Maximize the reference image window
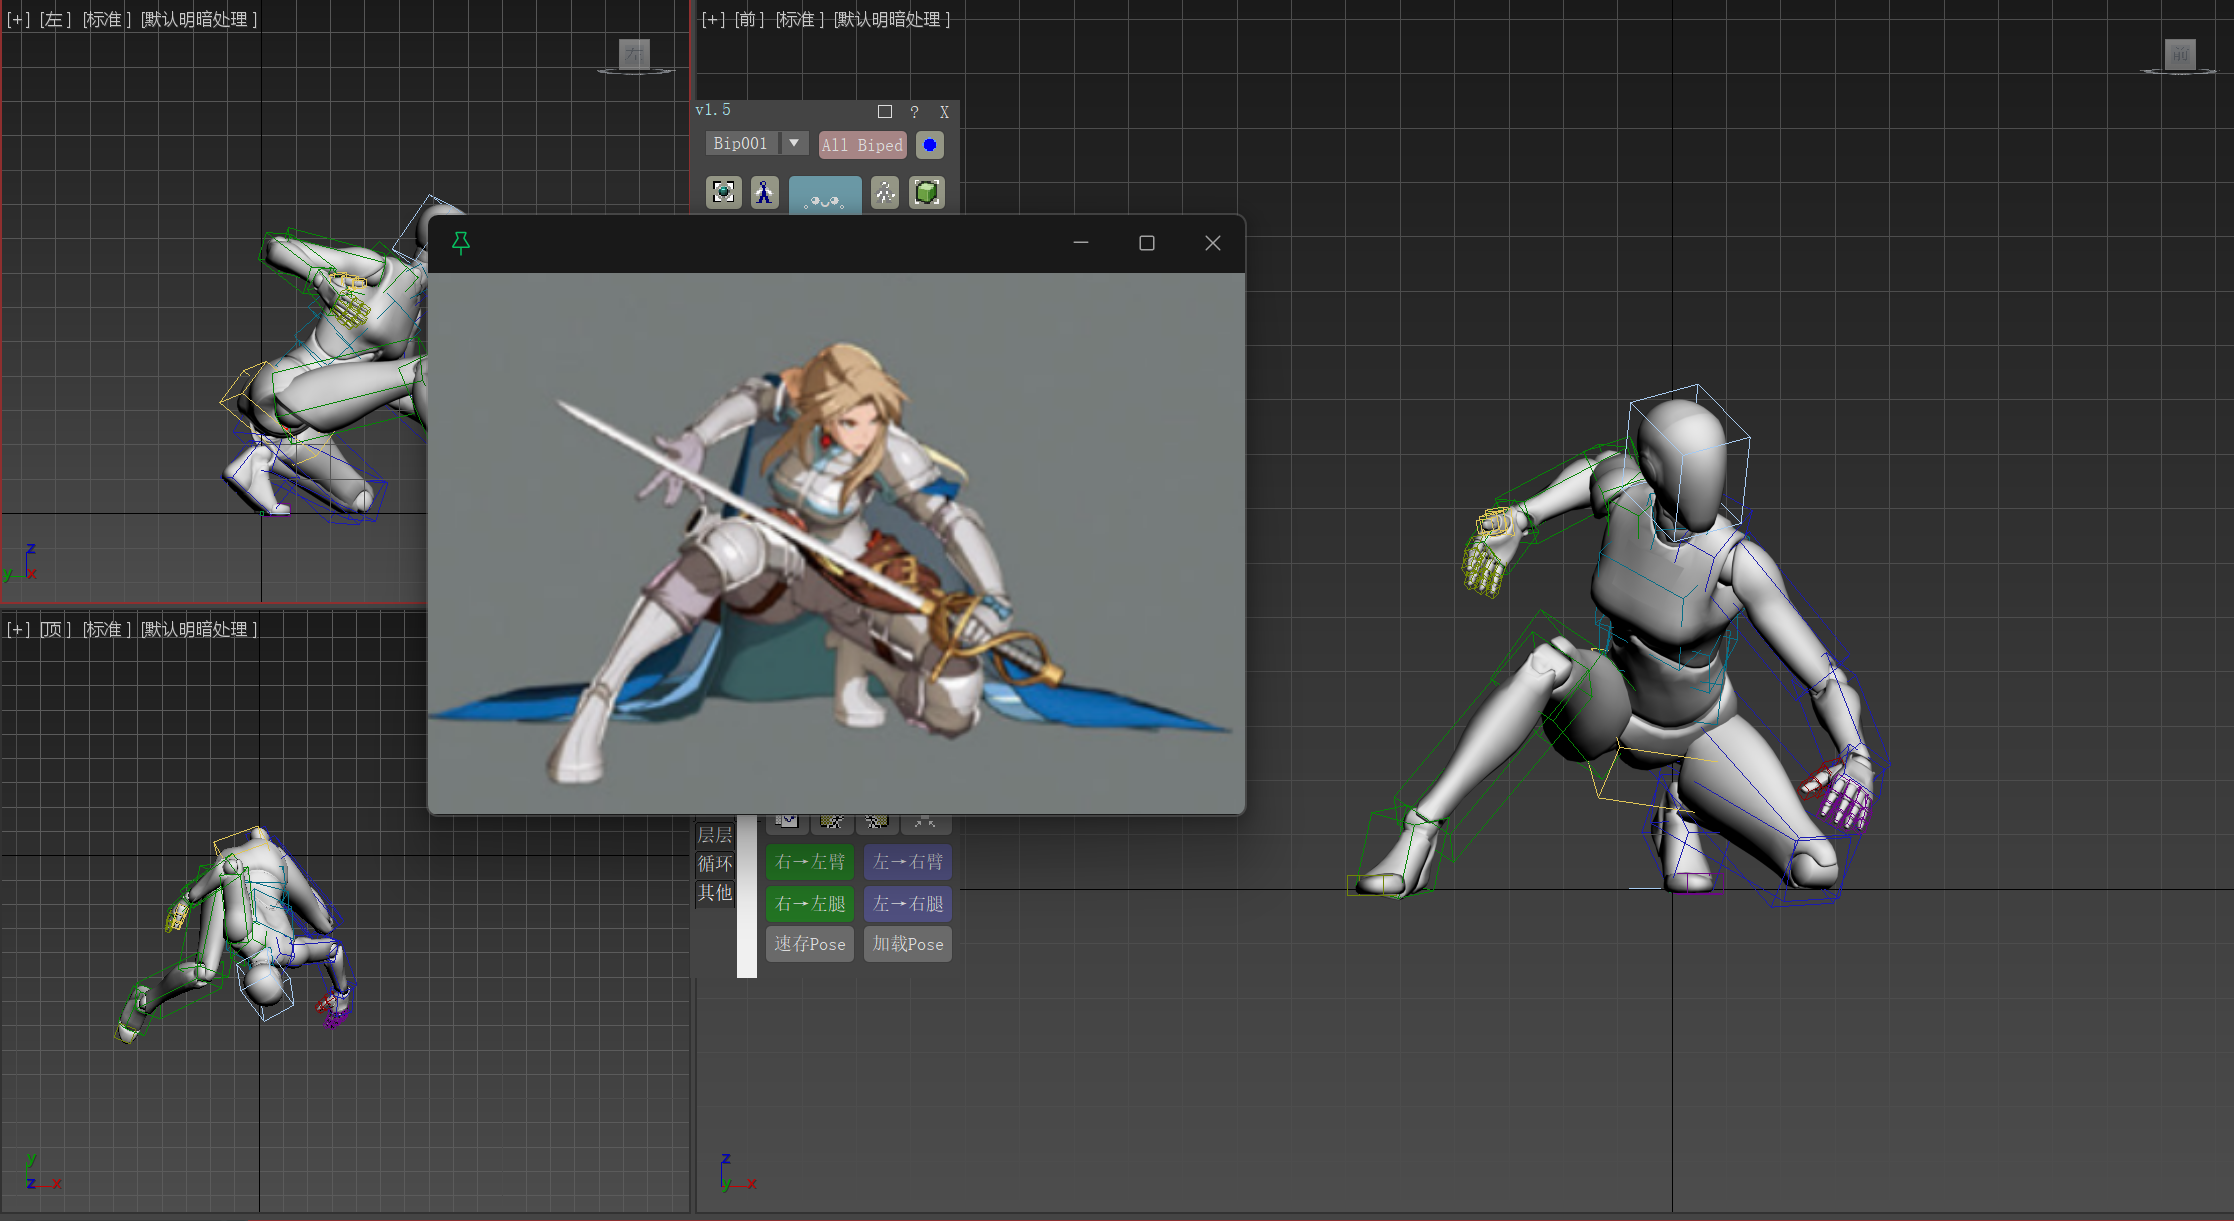This screenshot has width=2234, height=1221. [x=1147, y=243]
